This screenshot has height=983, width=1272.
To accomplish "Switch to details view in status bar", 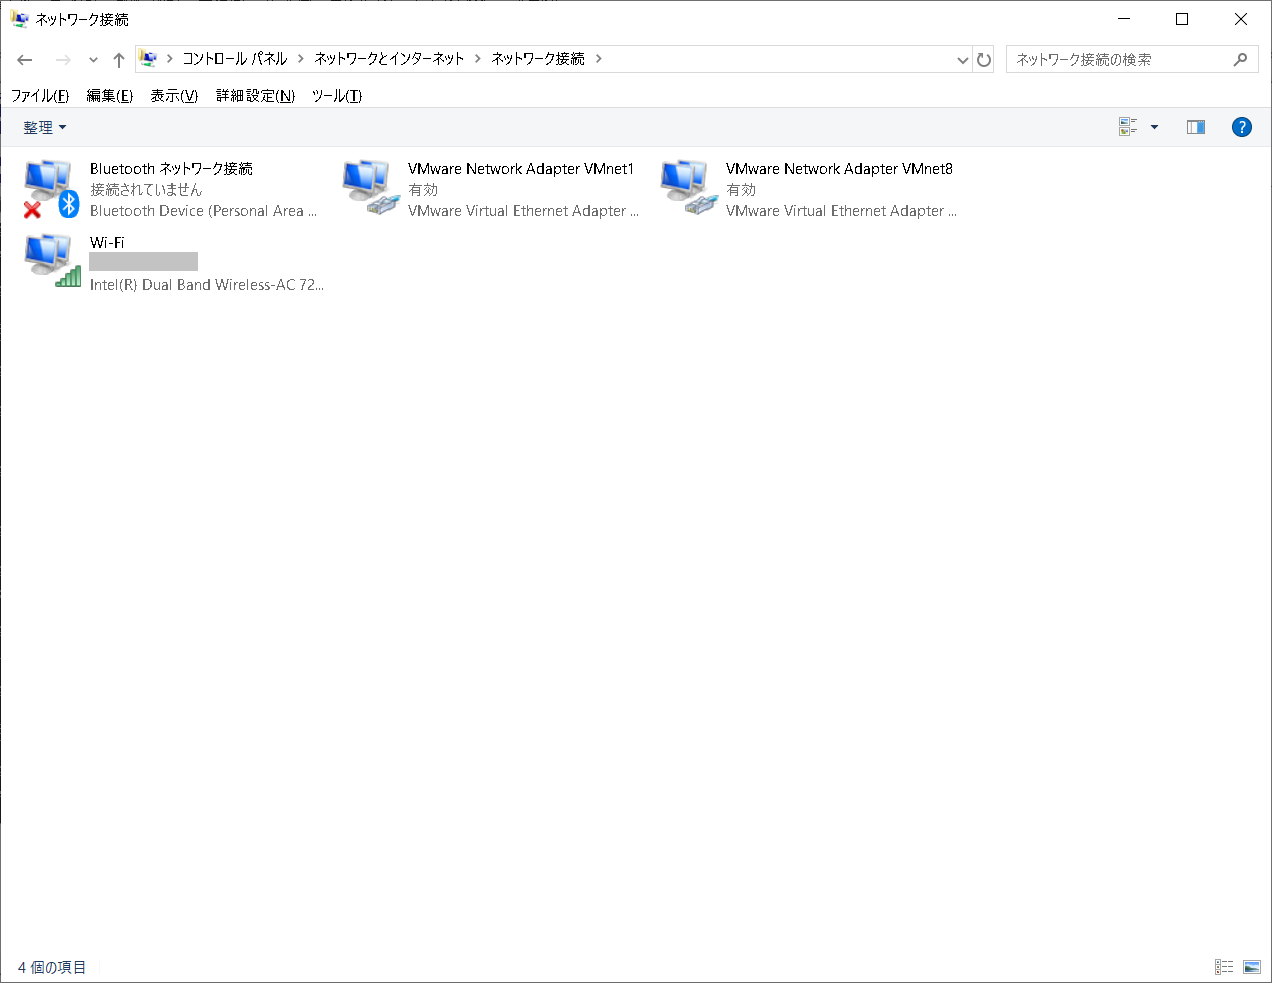I will click(1224, 967).
